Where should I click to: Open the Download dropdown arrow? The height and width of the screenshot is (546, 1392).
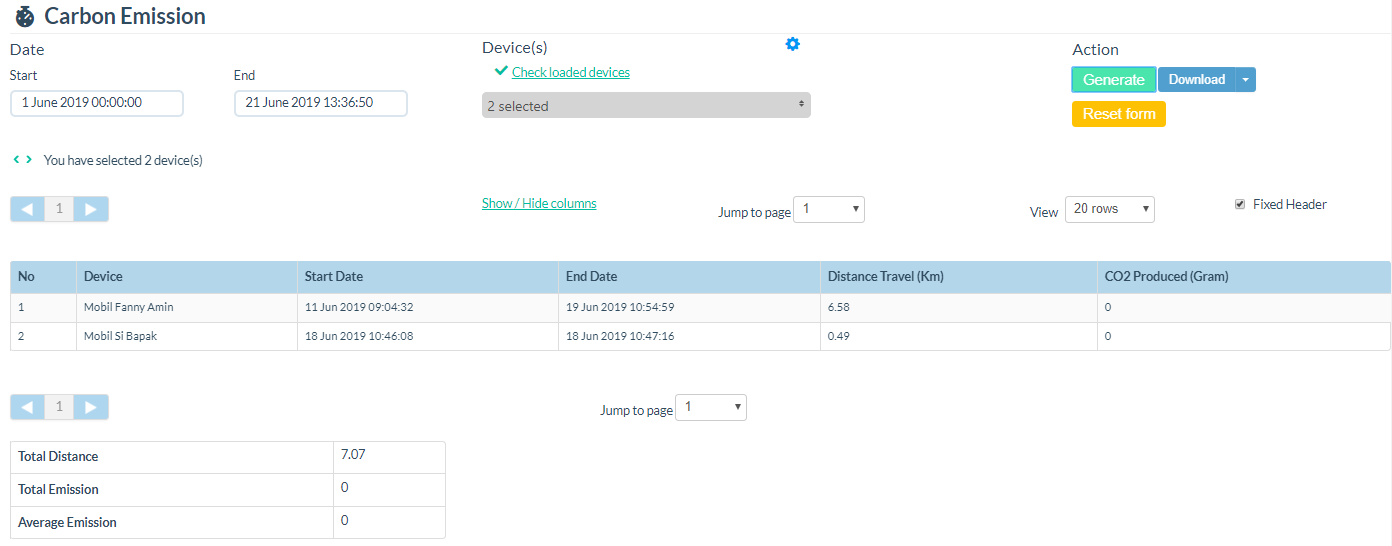tap(1245, 80)
